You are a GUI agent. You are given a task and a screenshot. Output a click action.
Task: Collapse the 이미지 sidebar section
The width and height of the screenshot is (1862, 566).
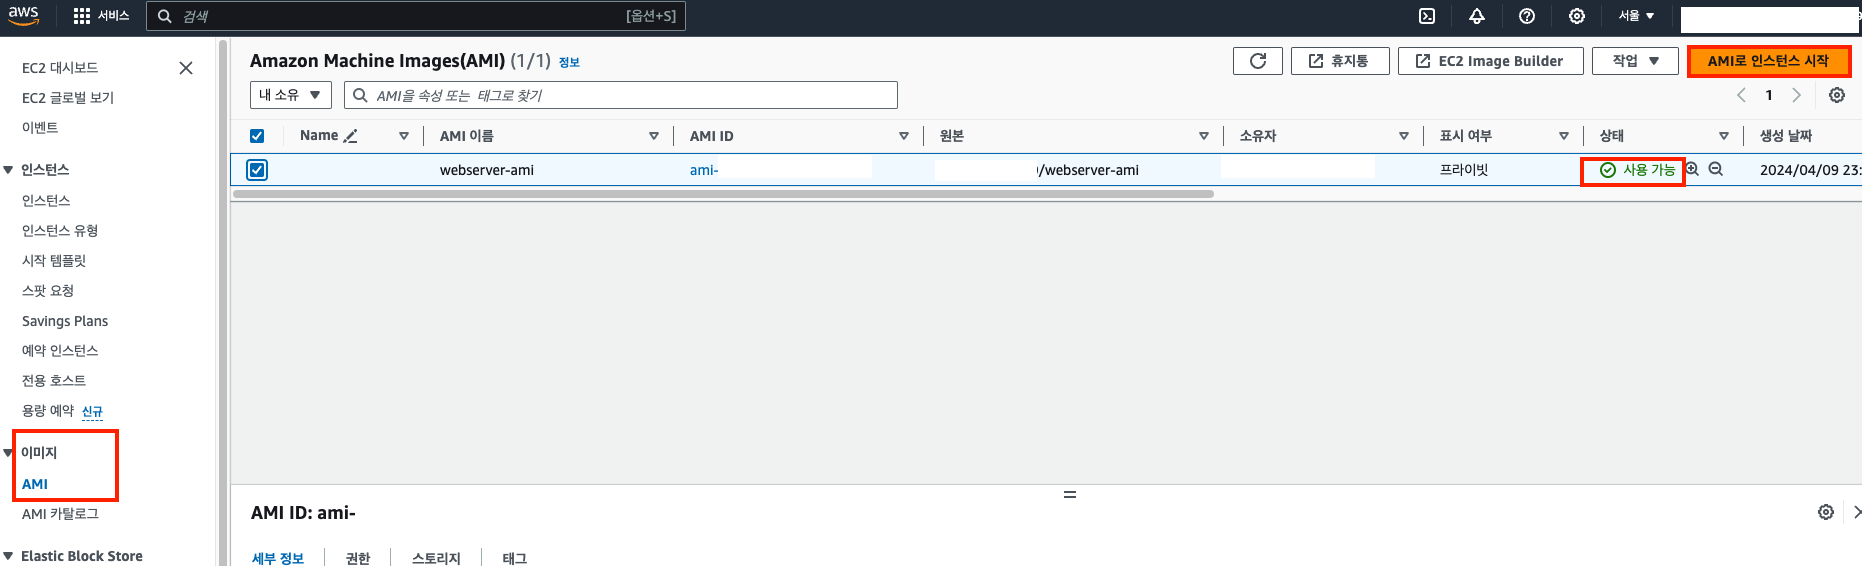pos(9,453)
